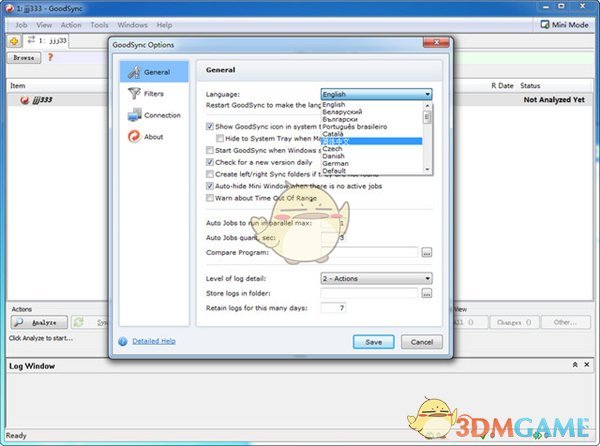Click the green Sync button icon
This screenshot has height=446, width=600.
click(78, 322)
